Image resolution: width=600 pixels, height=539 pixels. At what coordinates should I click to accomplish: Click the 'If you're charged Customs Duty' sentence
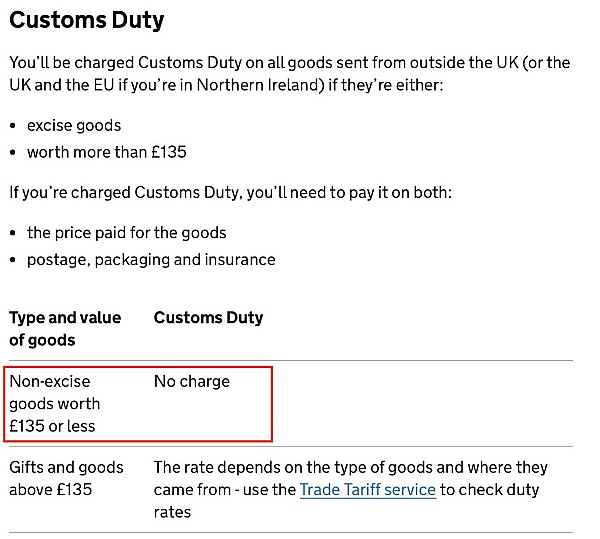pos(230,192)
